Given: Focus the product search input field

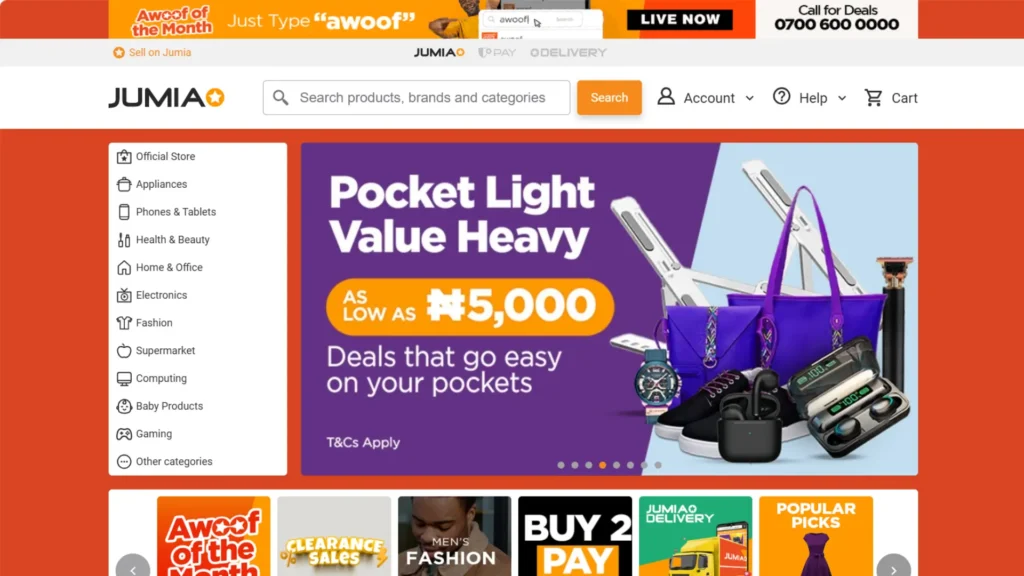Looking at the screenshot, I should [417, 97].
